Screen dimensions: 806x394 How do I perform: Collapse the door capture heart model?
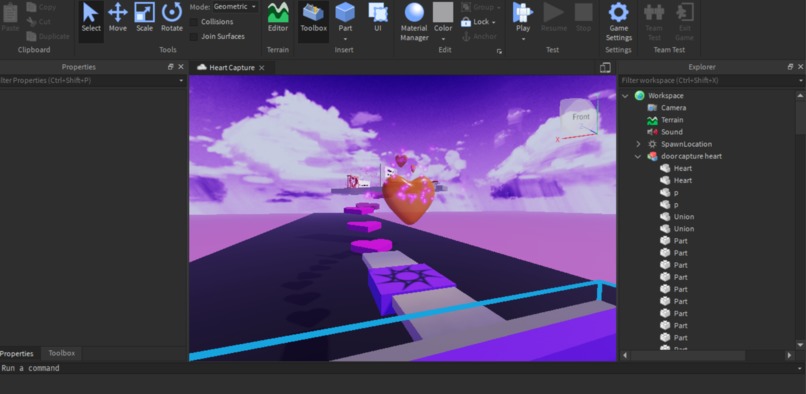638,156
